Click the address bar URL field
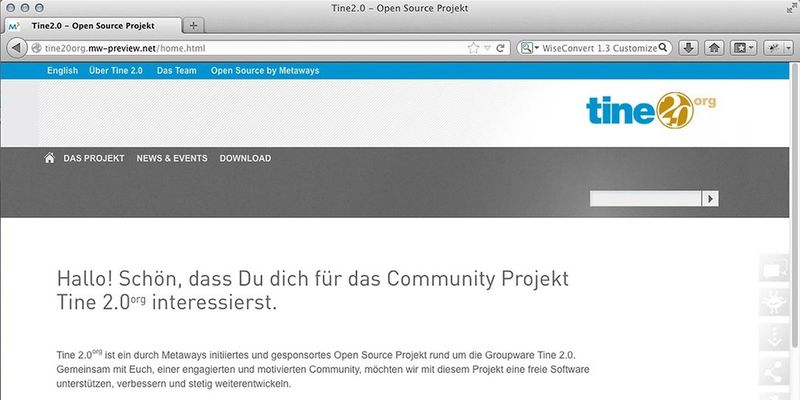 [x=250, y=48]
